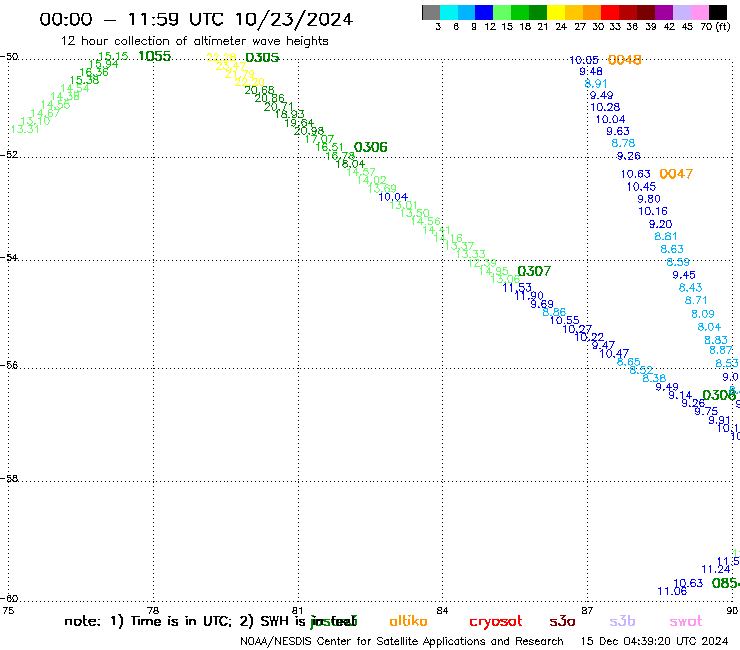This screenshot has width=740, height=650.
Task: Click the 0308 pass time label
Action: 719,395
